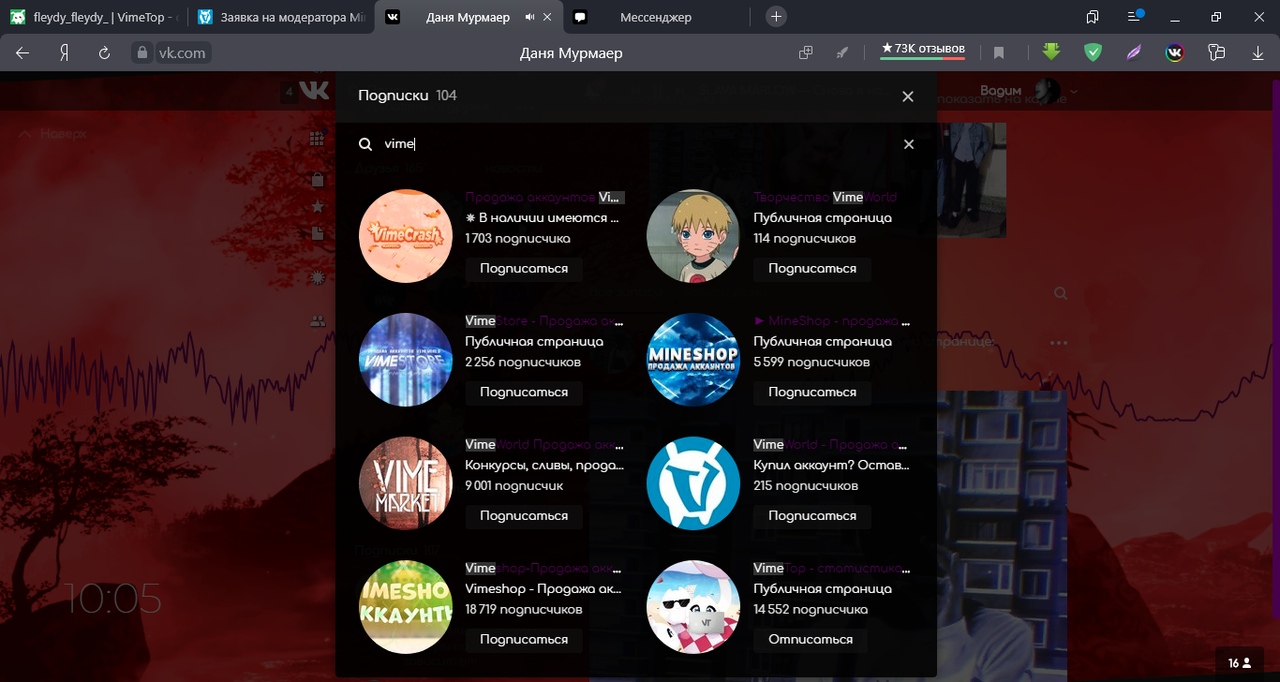The image size is (1280, 682).
Task: Open Yandex home via Я button
Action: point(63,53)
